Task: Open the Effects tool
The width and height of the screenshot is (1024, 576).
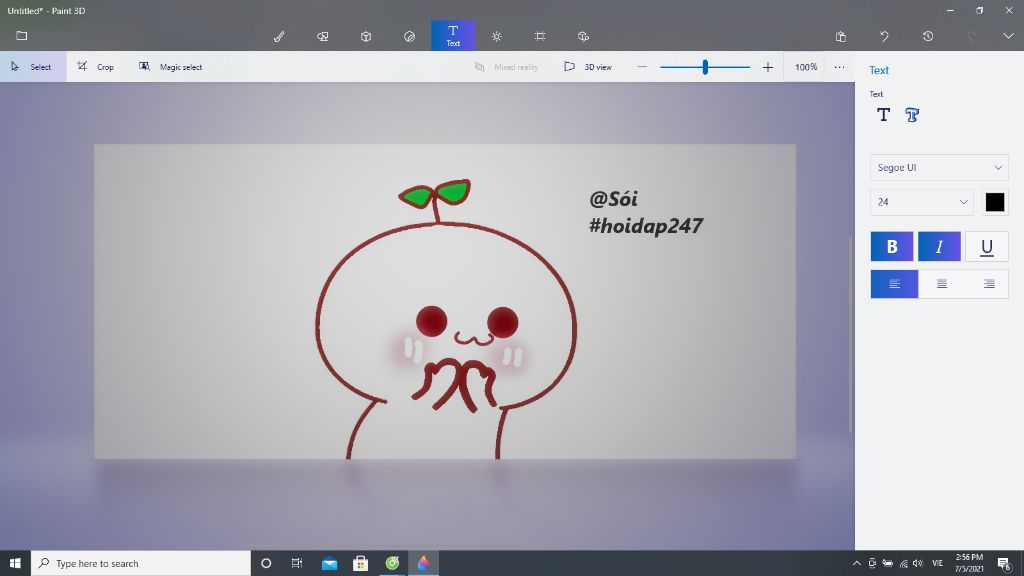Action: pyautogui.click(x=496, y=36)
